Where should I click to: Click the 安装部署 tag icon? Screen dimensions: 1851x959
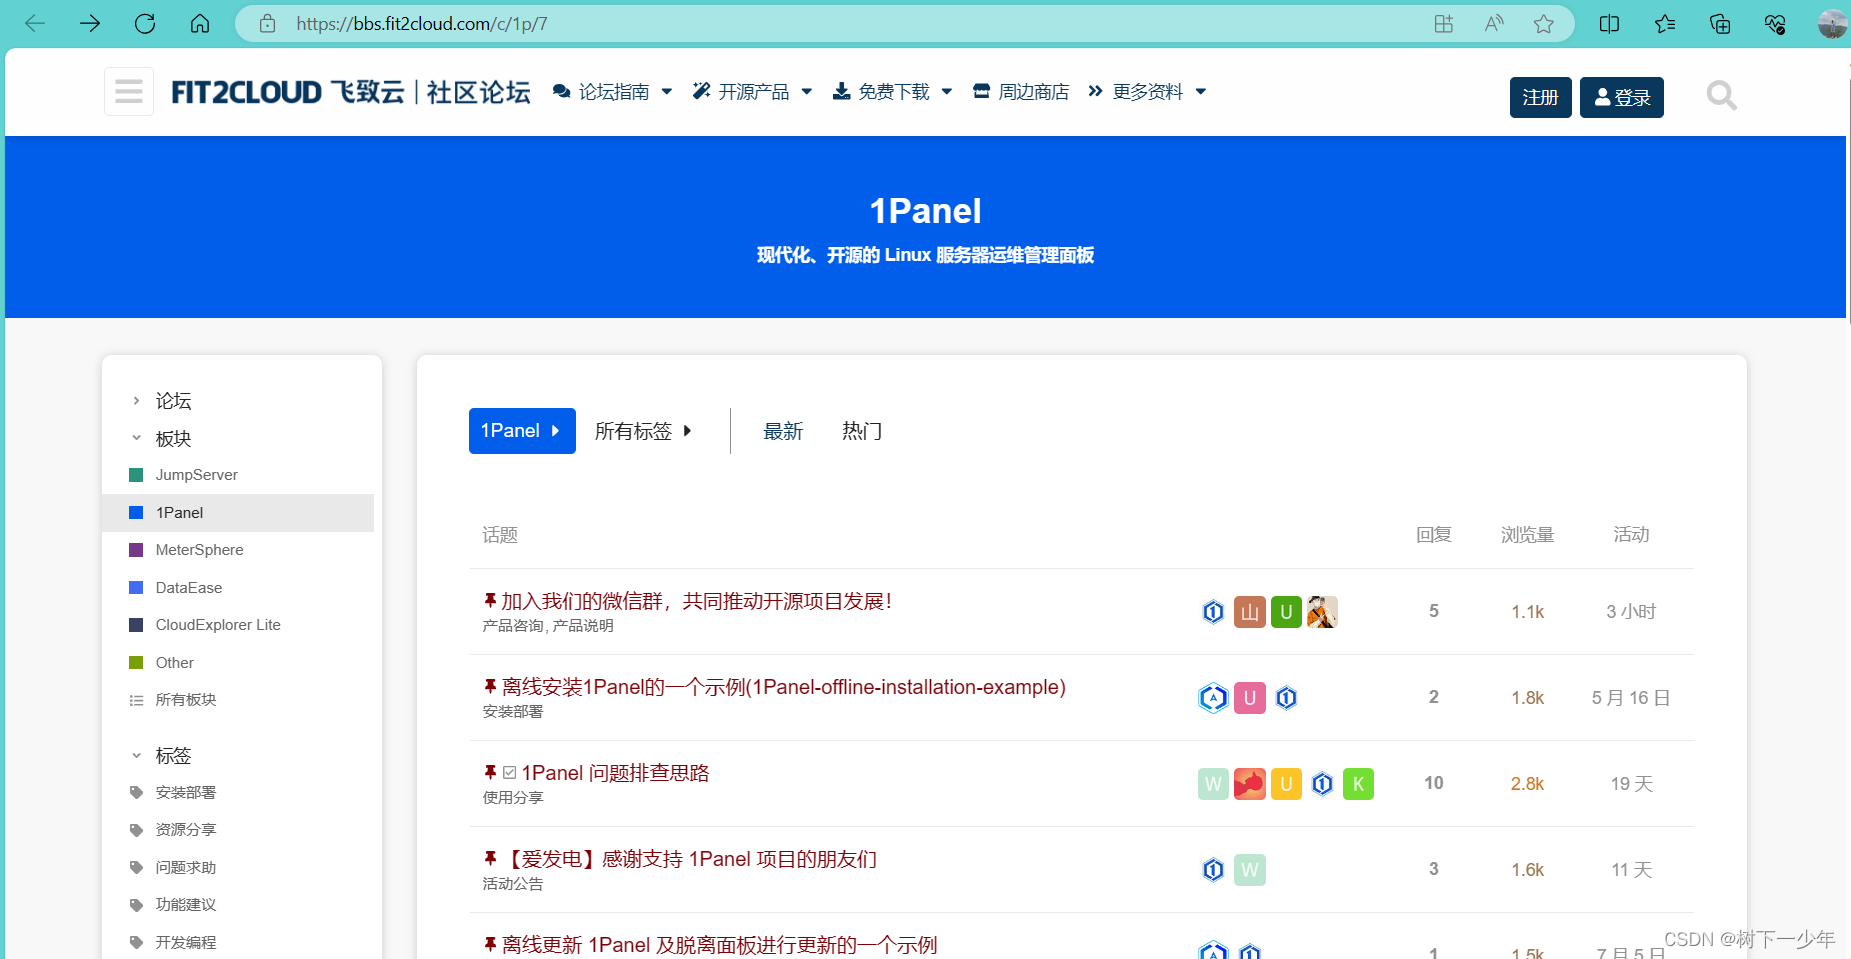coord(137,793)
